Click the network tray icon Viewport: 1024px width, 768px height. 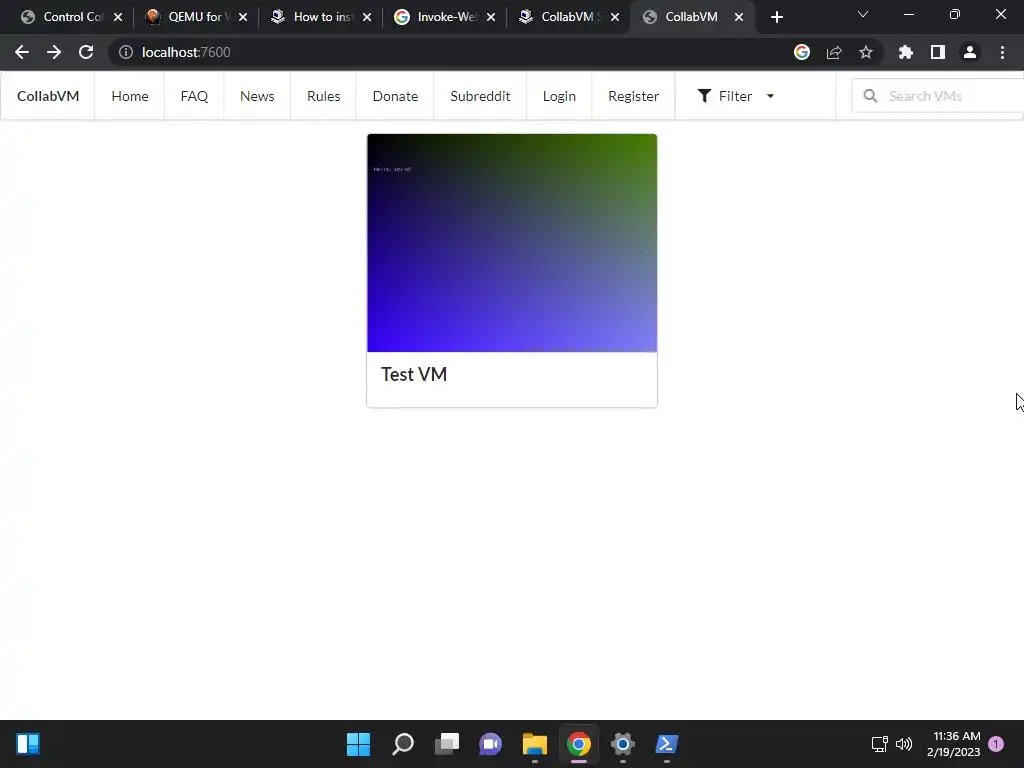coord(880,744)
